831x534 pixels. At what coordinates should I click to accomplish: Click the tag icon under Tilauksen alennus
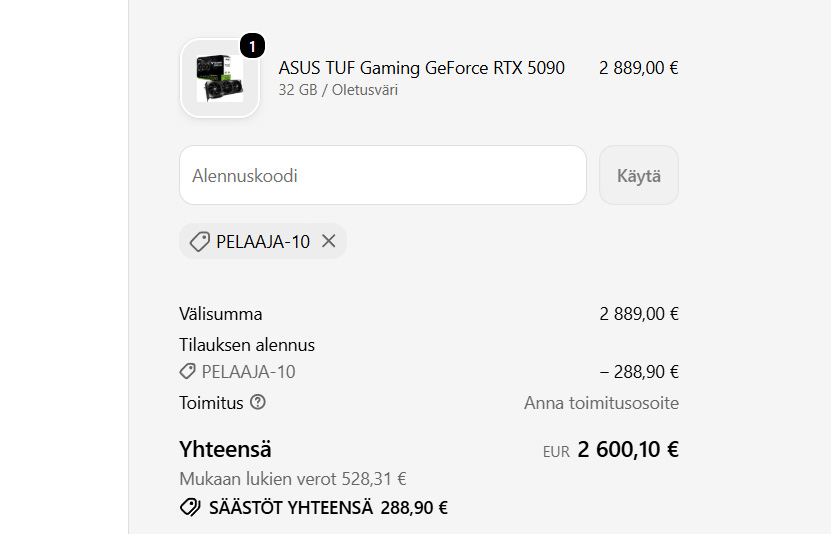coord(187,371)
